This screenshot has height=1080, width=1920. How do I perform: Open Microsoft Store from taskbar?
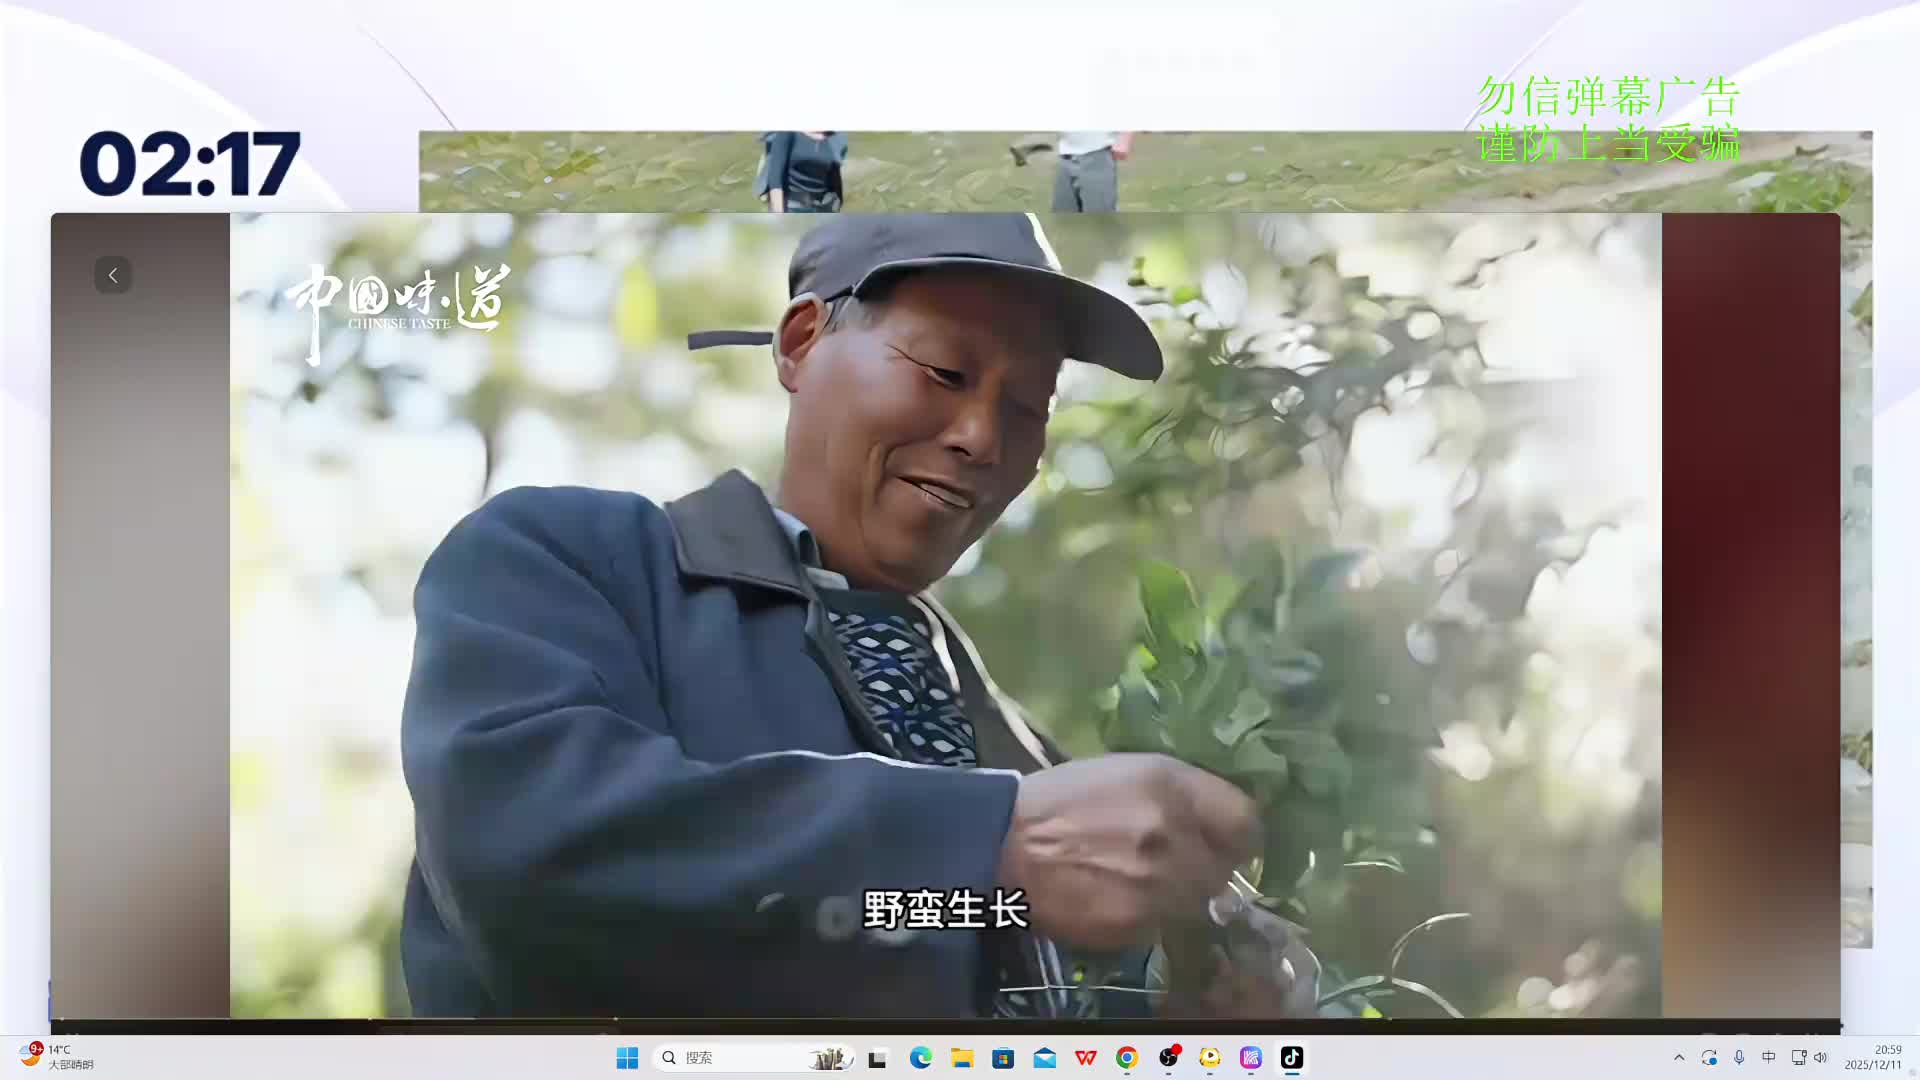(1003, 1057)
